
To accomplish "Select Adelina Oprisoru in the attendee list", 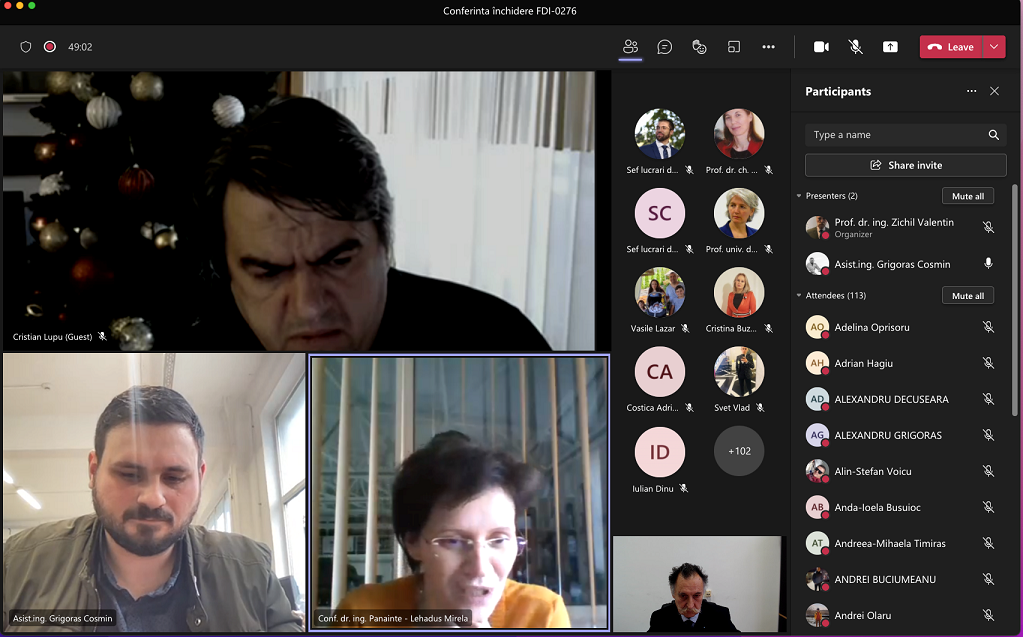I will [872, 327].
